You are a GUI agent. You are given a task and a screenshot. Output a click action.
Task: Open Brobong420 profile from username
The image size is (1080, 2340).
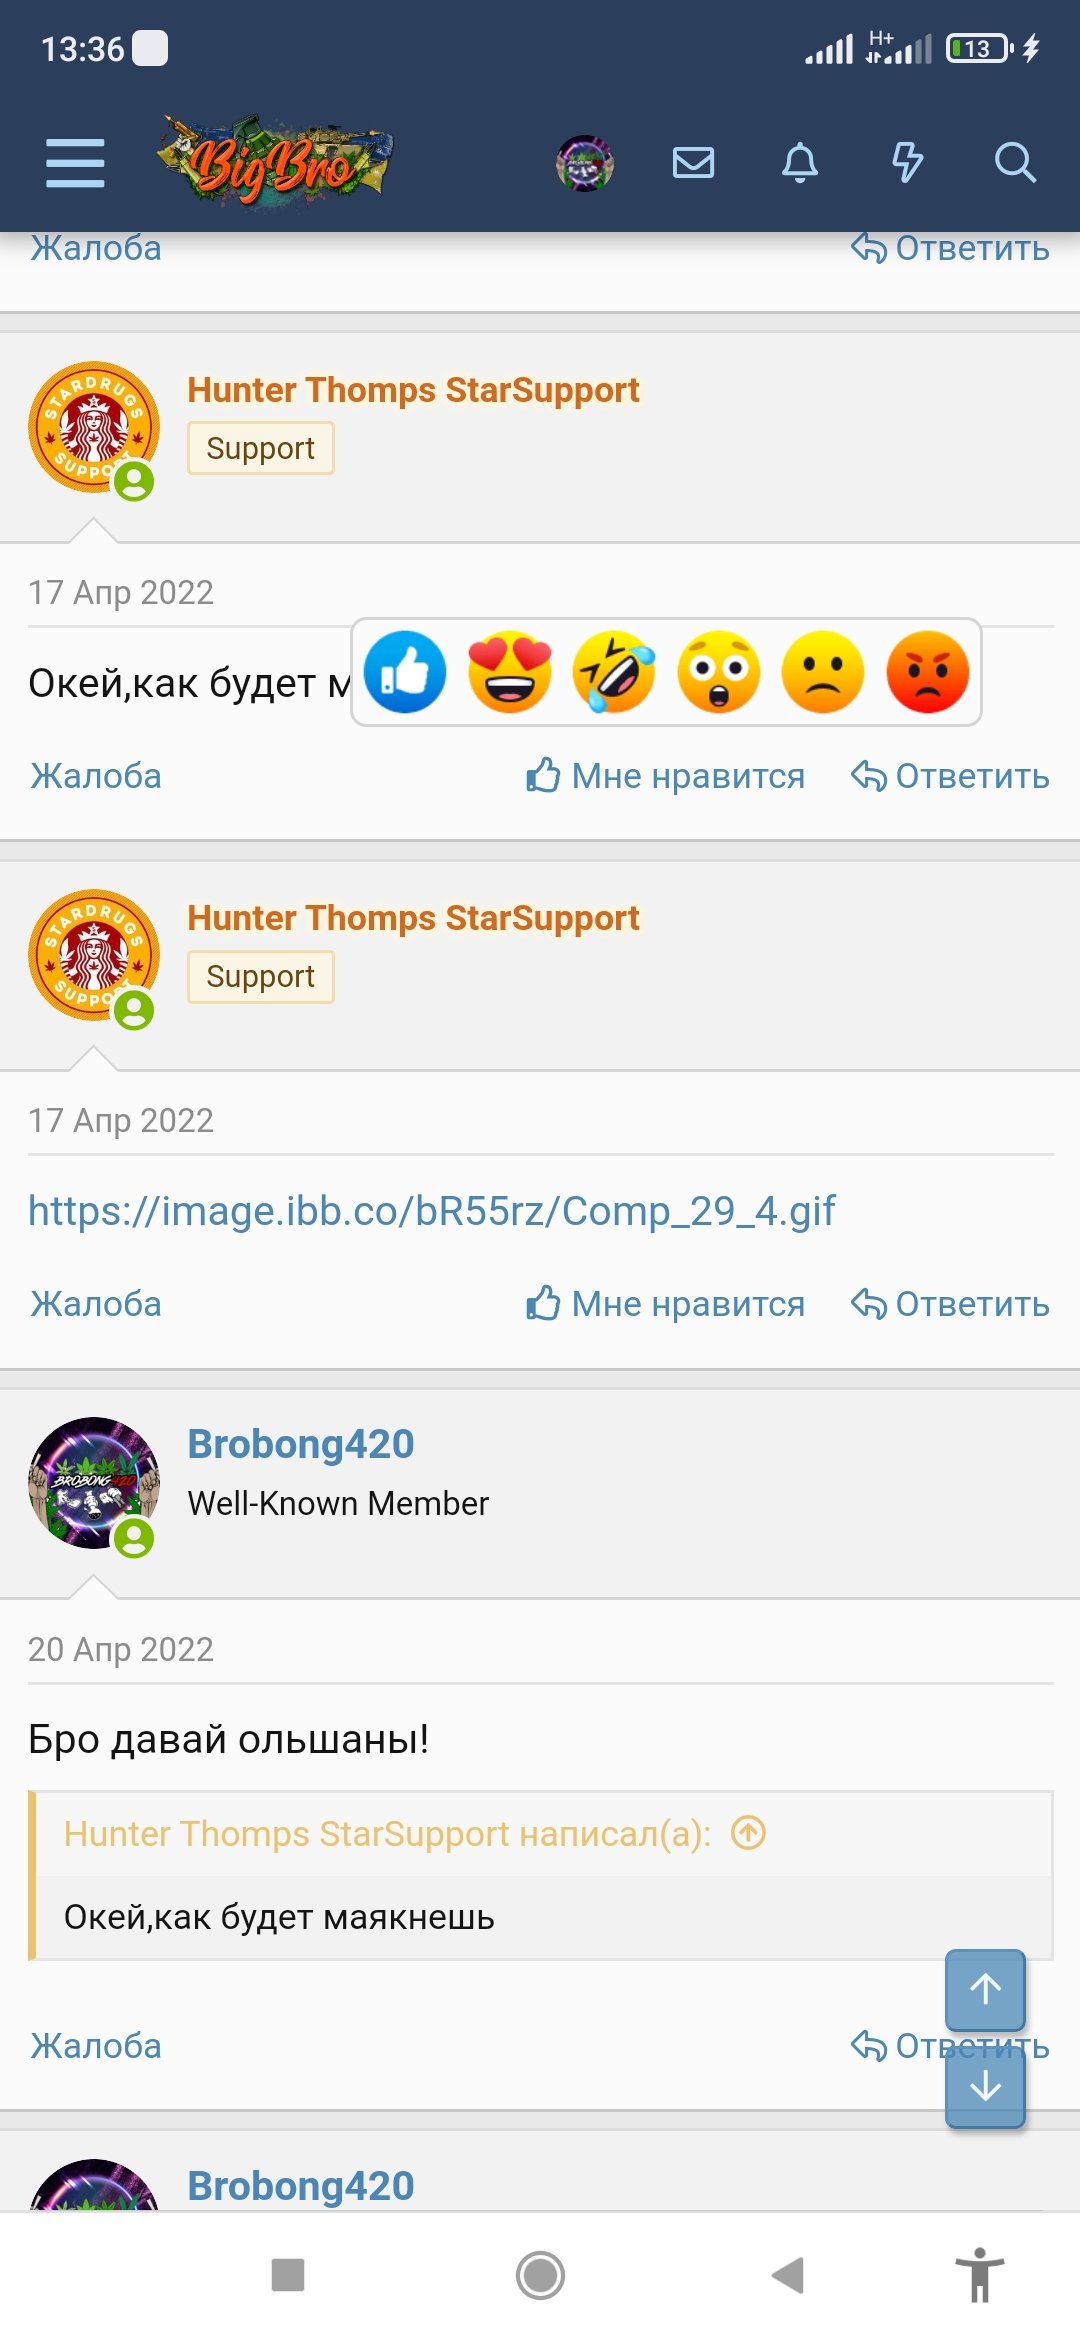301,1444
